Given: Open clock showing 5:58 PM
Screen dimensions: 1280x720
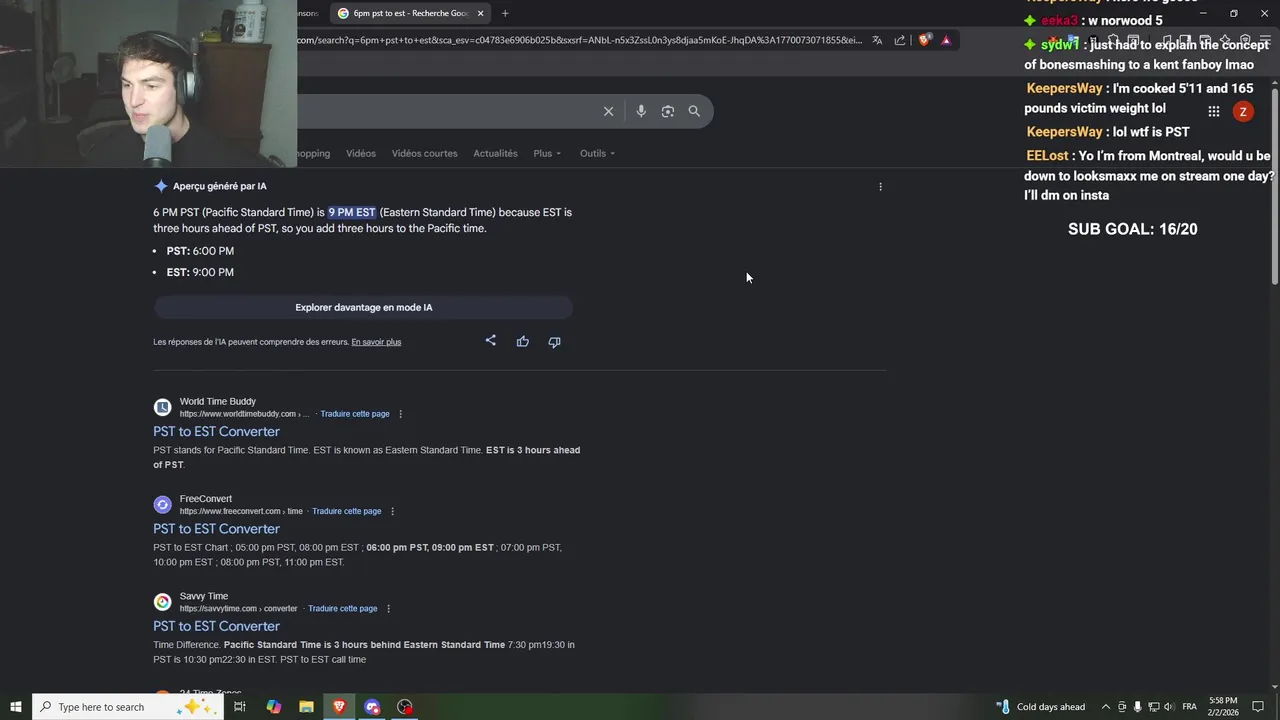Looking at the screenshot, I should click(1223, 707).
